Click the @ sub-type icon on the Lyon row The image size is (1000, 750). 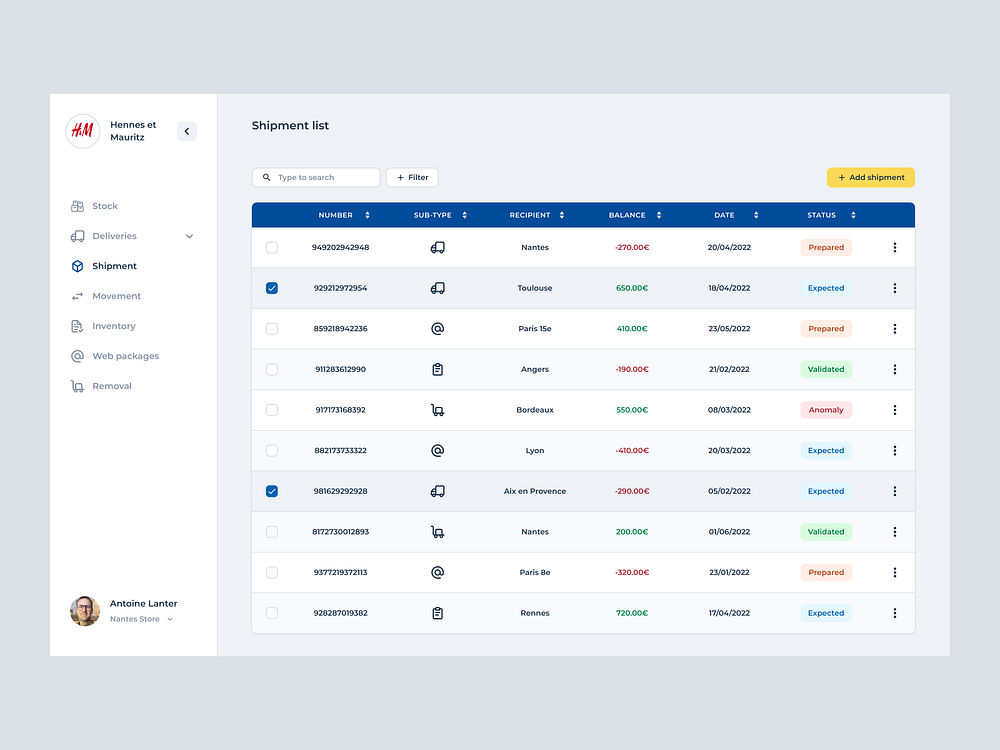pos(437,450)
